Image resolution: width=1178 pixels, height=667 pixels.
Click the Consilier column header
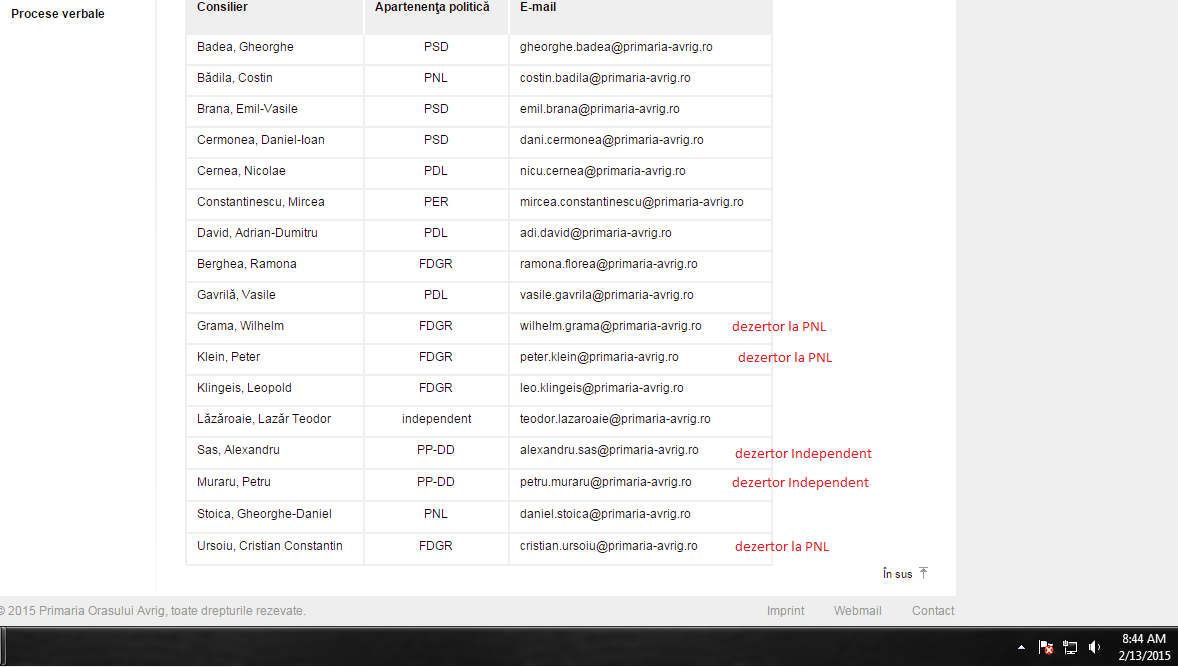[222, 7]
